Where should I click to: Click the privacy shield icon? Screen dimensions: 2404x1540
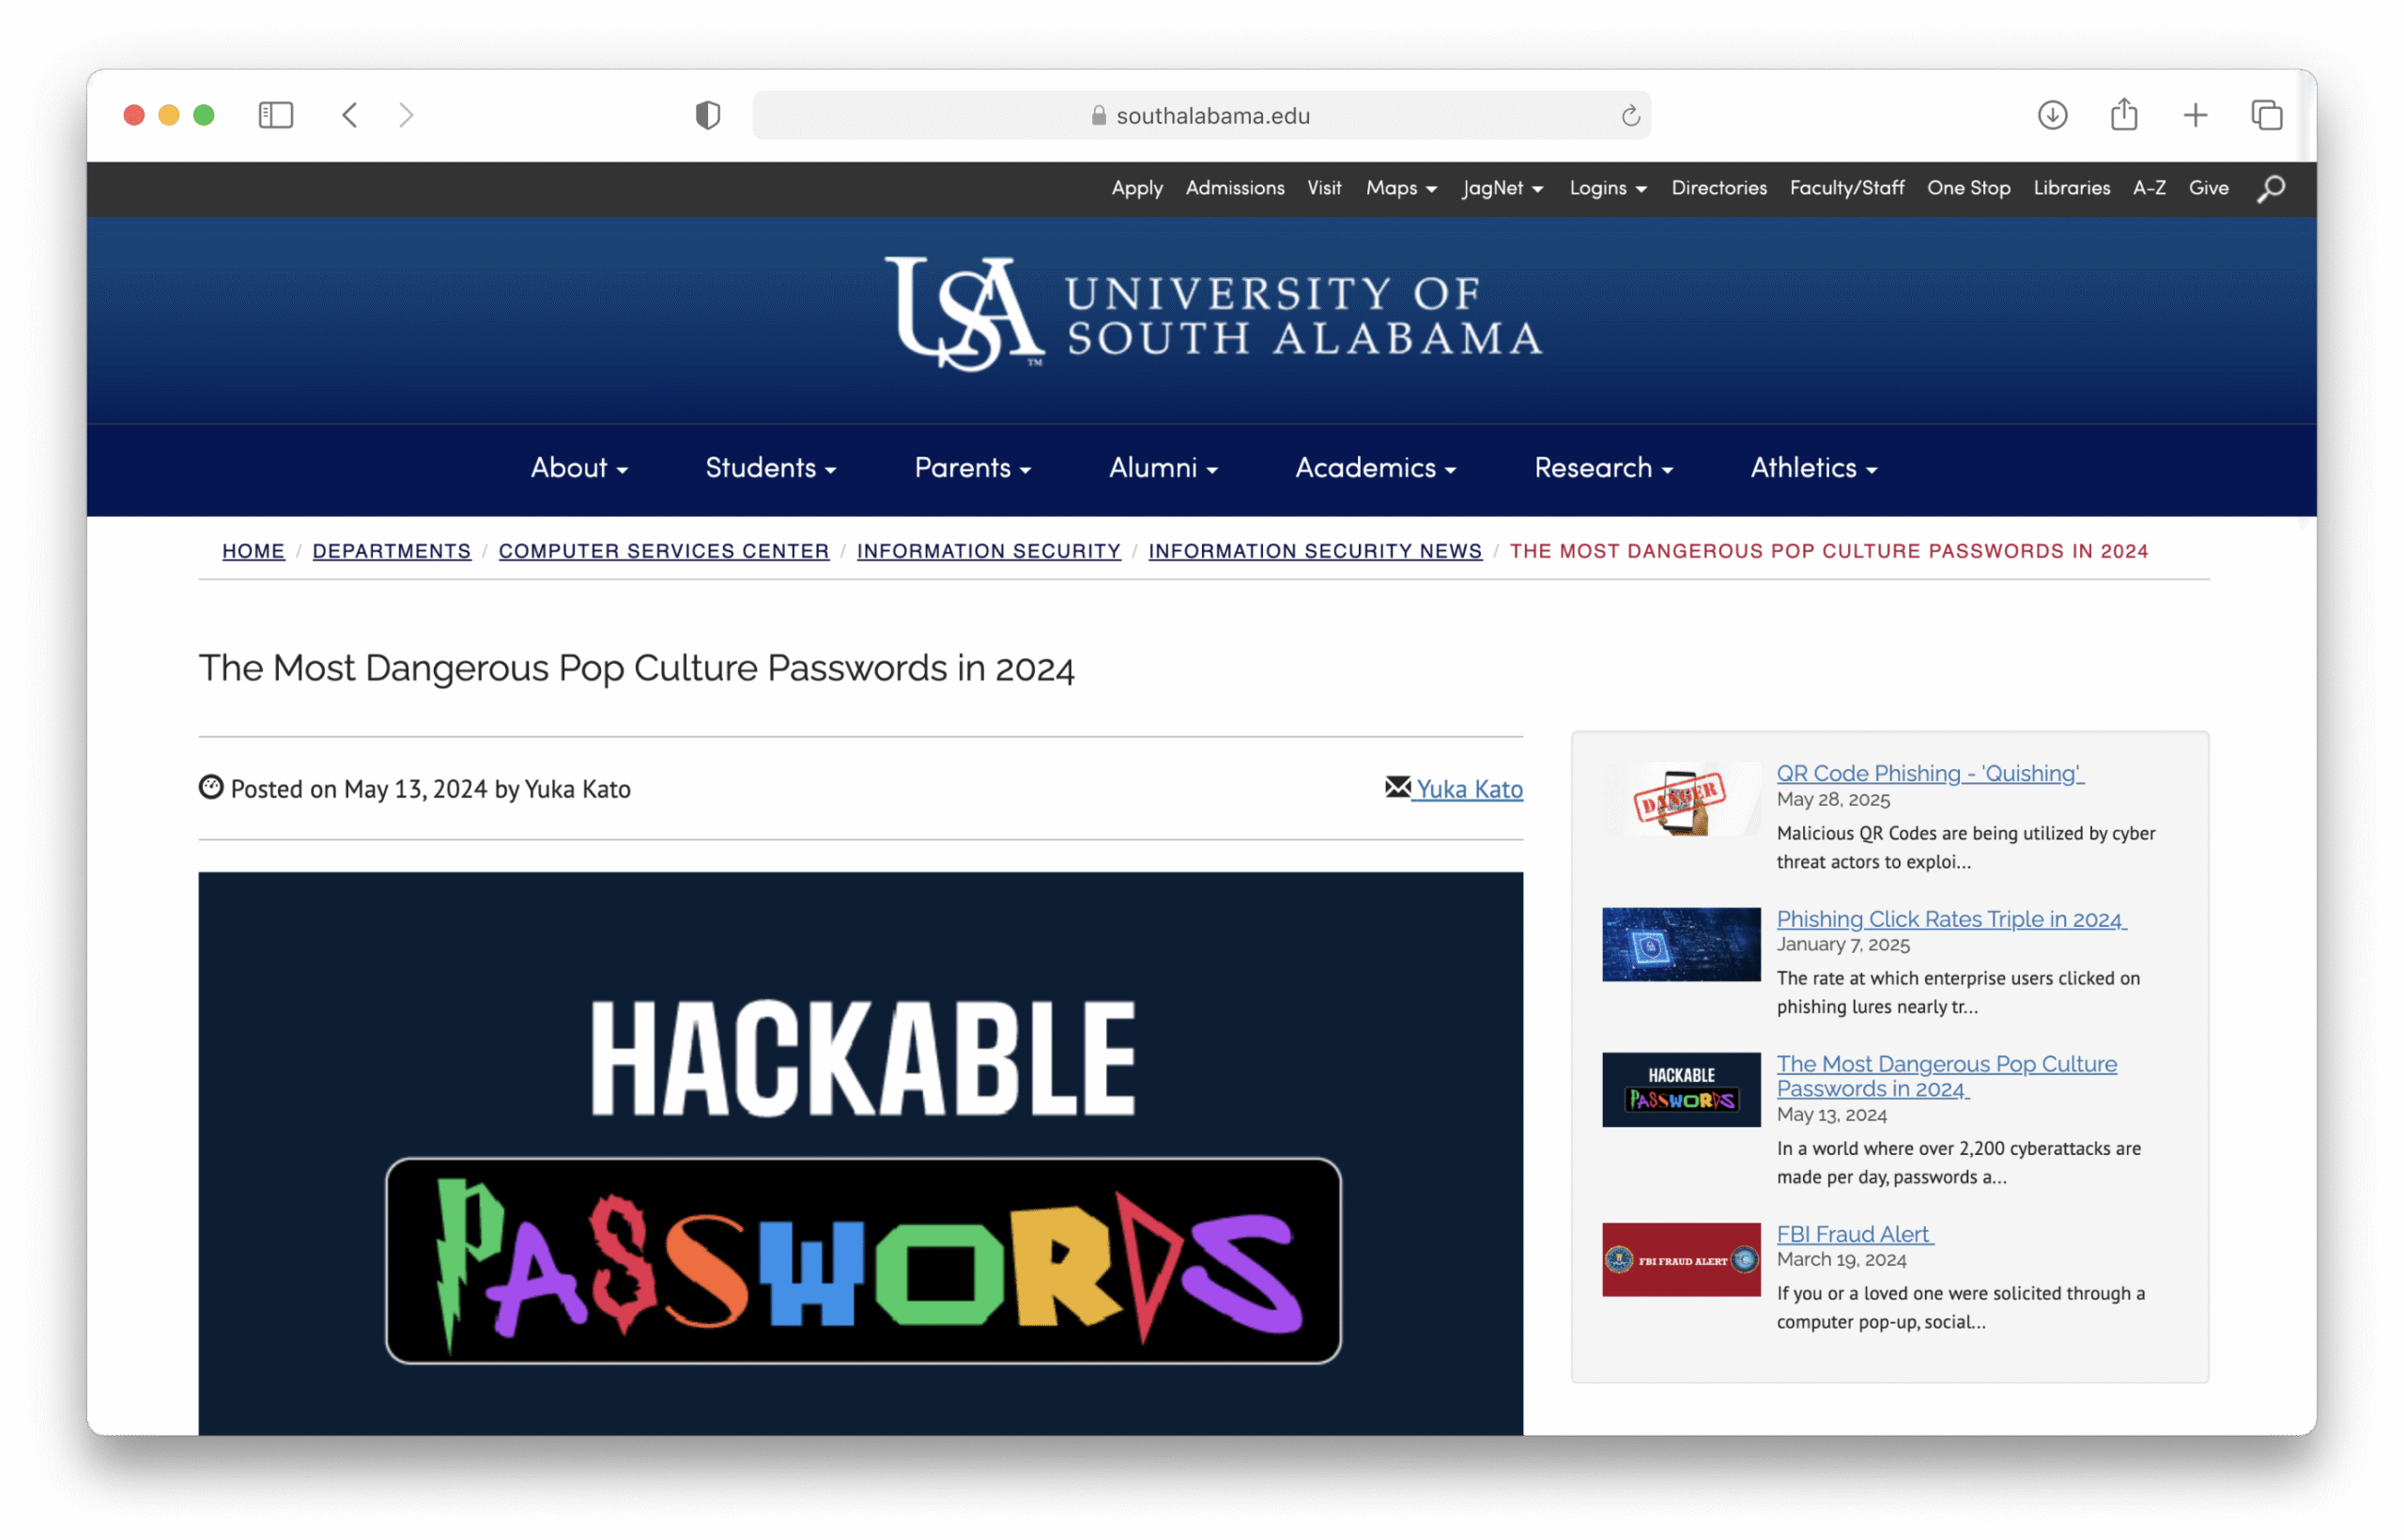point(707,115)
